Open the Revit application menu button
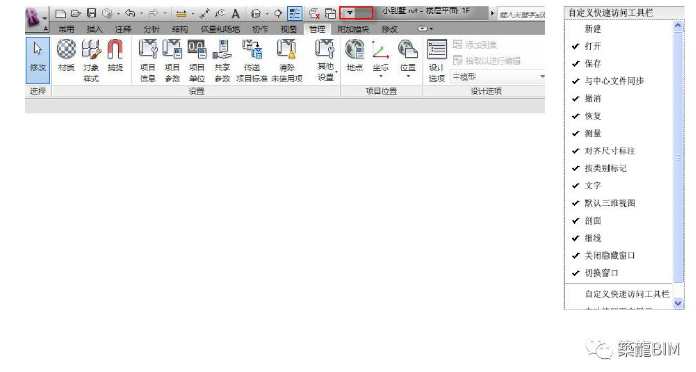 click(x=36, y=18)
